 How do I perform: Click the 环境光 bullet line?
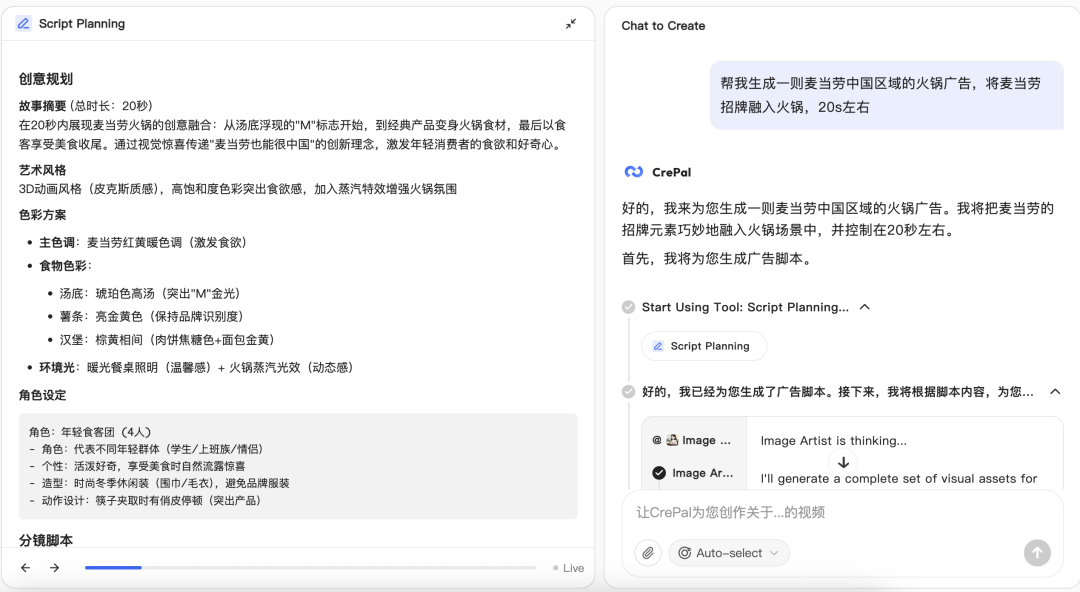tap(196, 367)
